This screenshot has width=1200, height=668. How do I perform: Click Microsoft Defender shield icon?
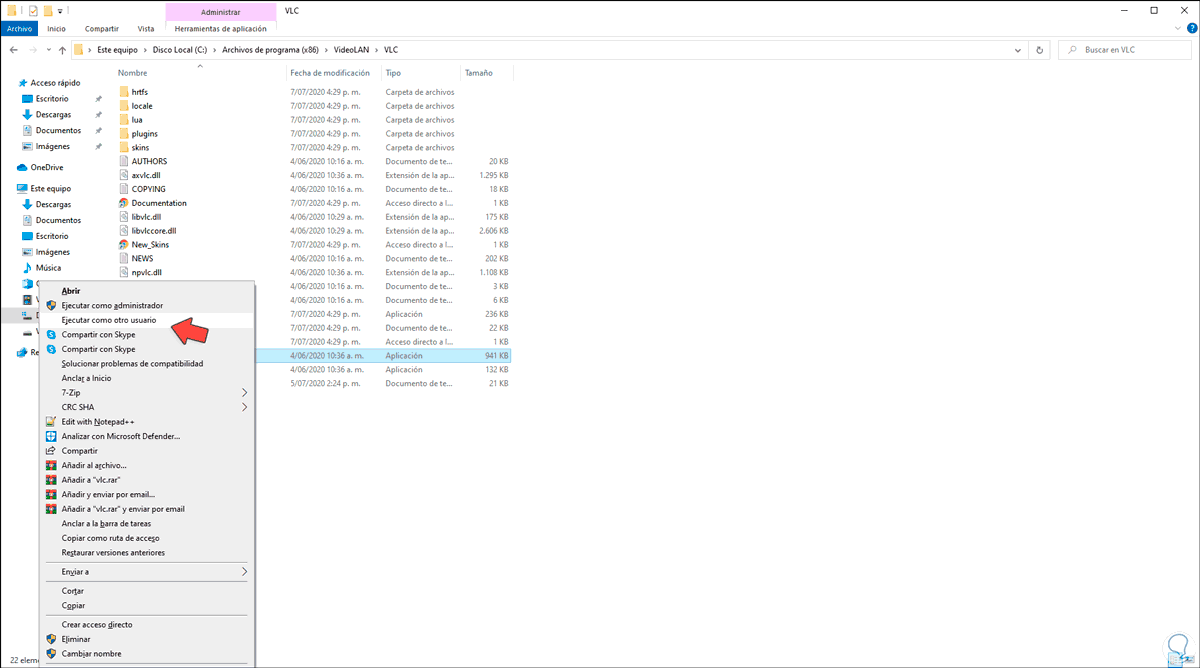point(51,436)
